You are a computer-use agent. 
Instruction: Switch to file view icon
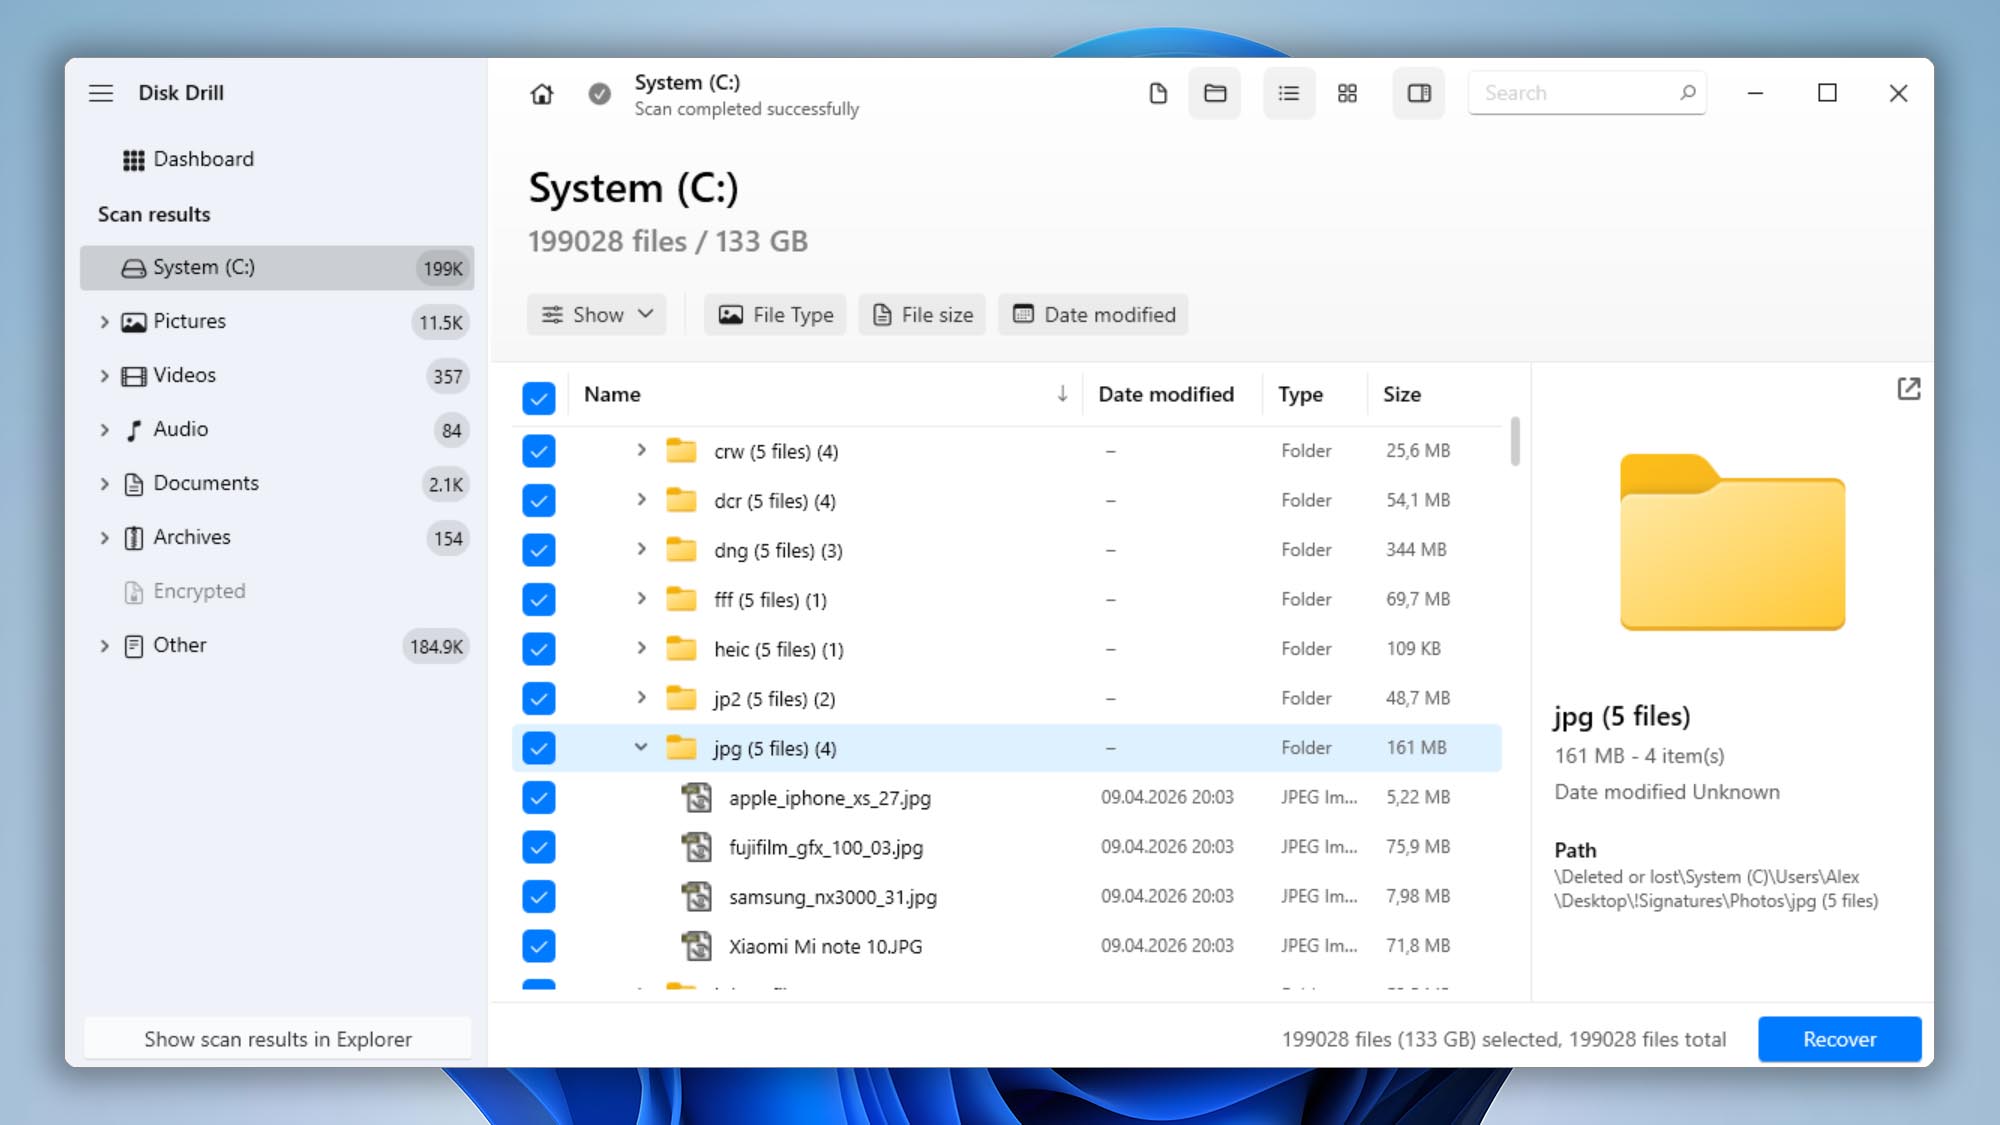[1158, 93]
